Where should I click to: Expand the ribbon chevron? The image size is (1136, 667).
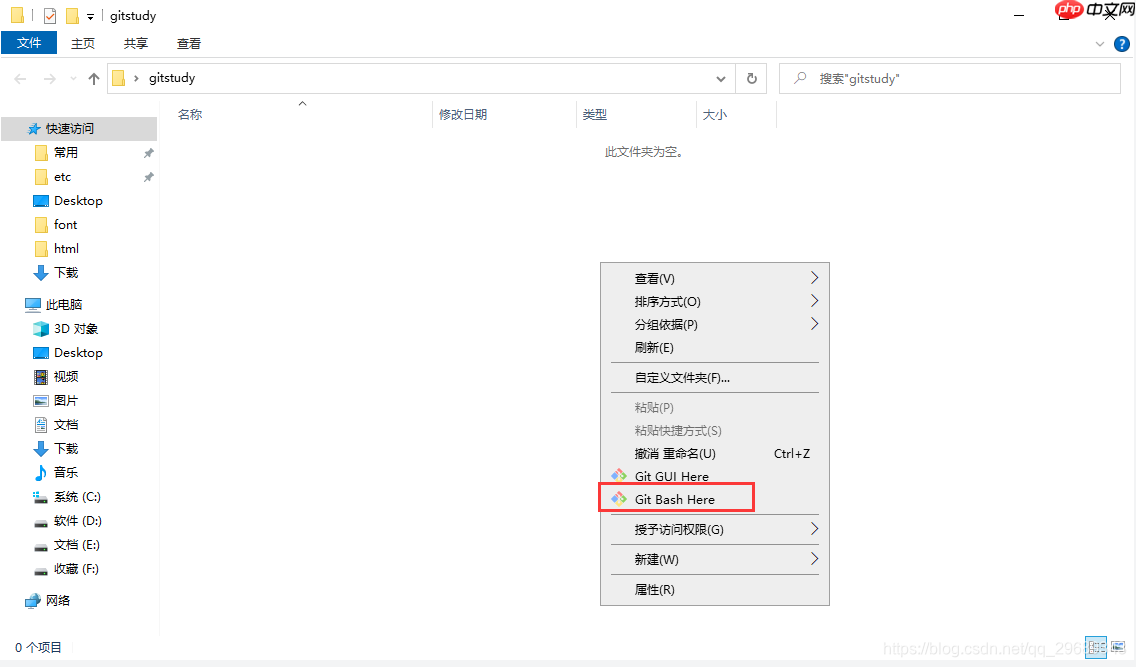point(1100,44)
